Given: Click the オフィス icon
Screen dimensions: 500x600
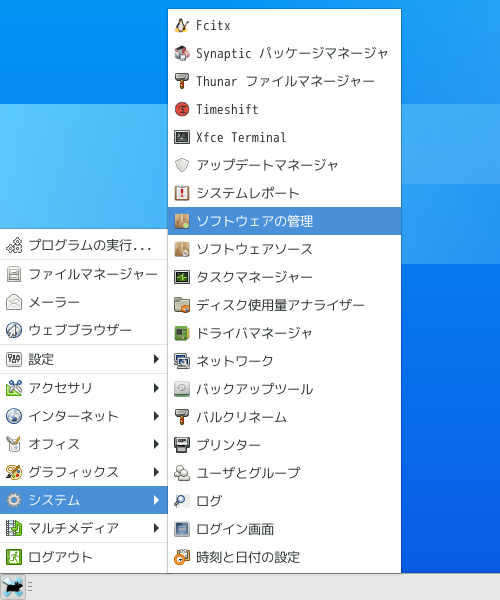Looking at the screenshot, I should point(14,444).
